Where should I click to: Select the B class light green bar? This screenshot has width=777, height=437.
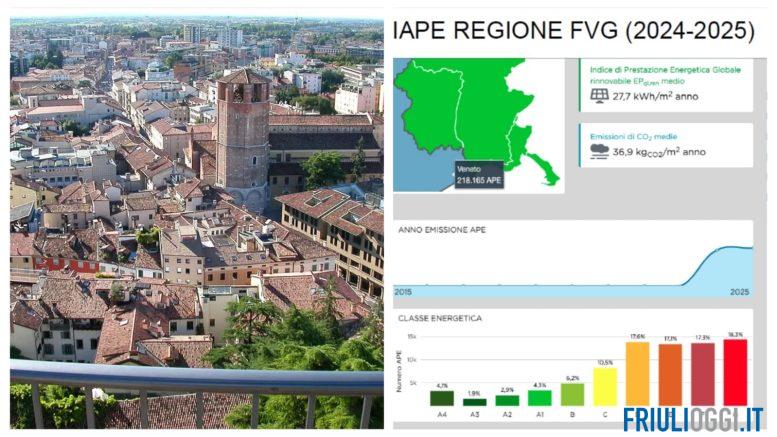point(572,394)
